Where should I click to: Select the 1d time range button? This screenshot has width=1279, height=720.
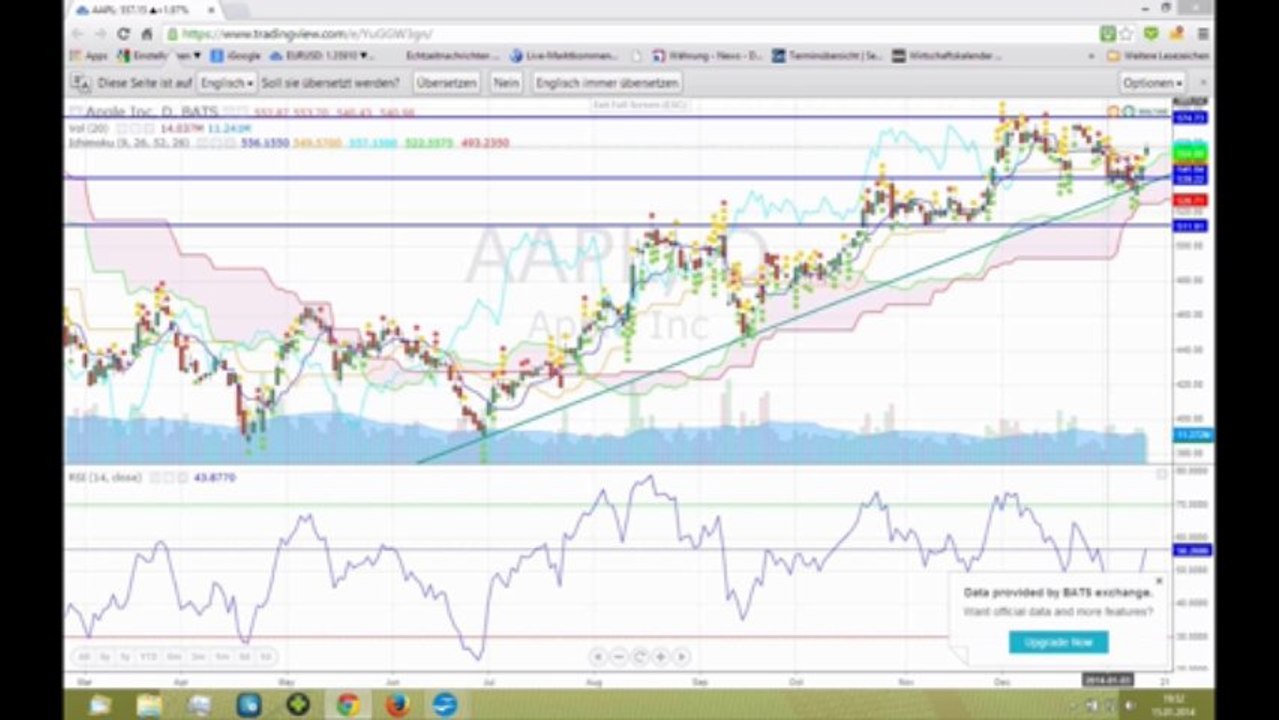(x=266, y=657)
